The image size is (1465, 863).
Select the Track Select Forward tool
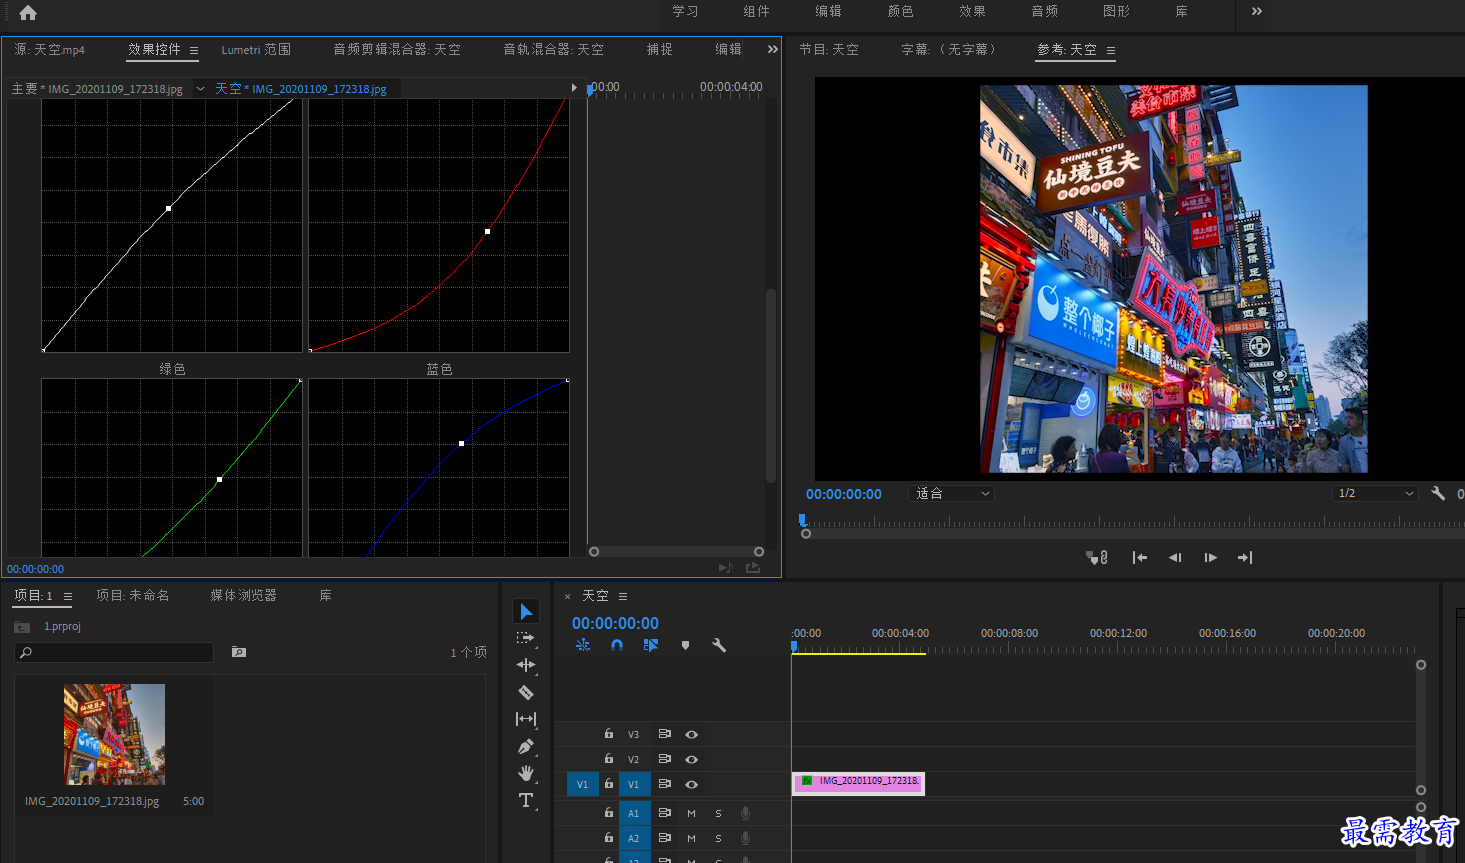click(x=526, y=638)
